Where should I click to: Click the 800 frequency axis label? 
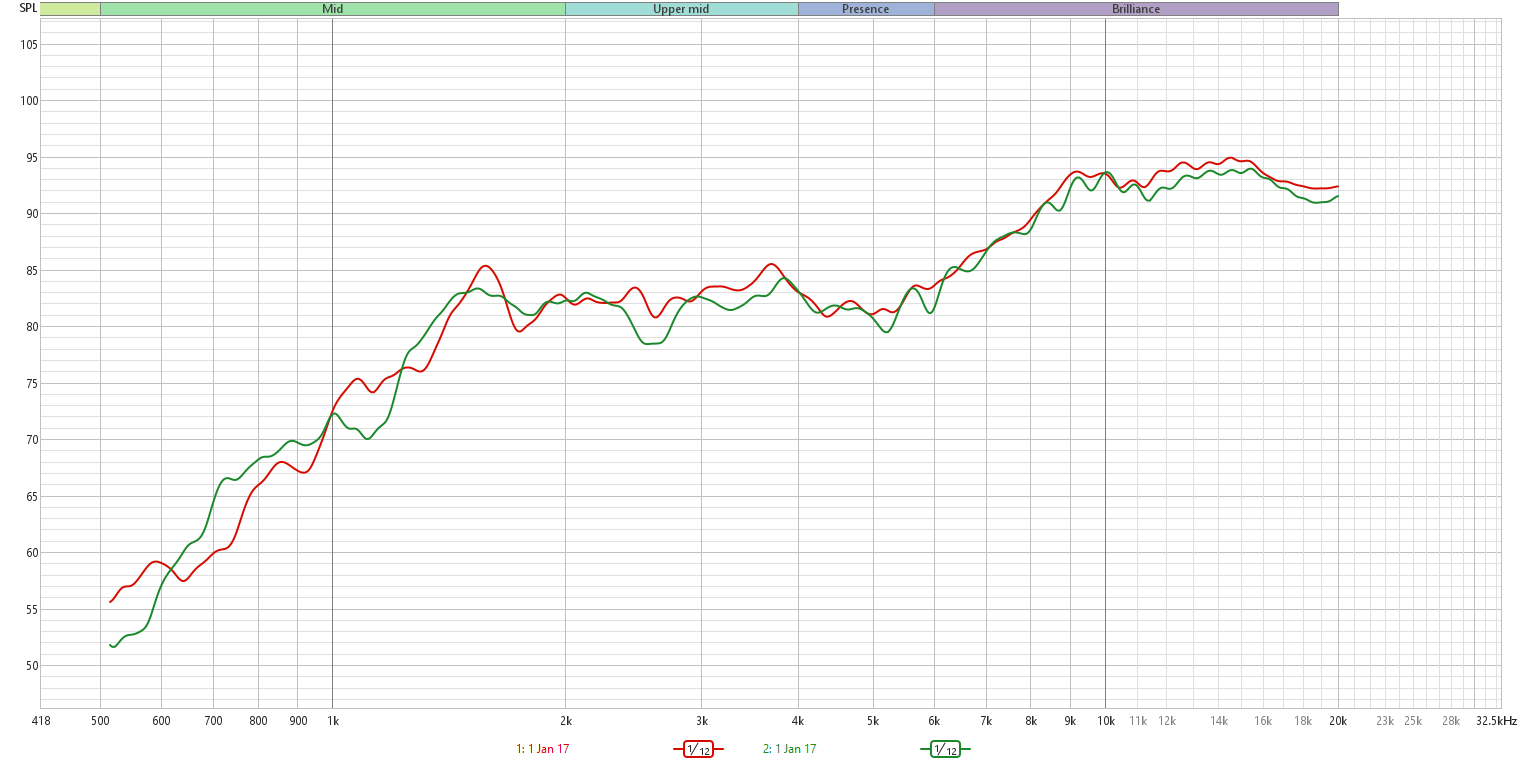tap(259, 720)
